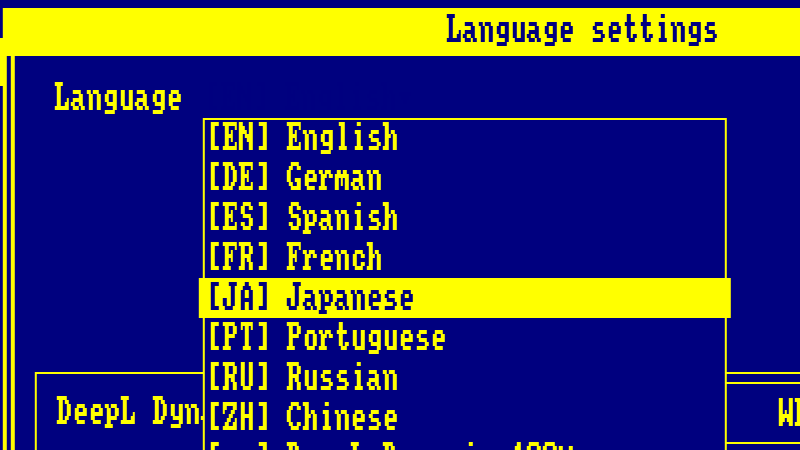Click the [EN] language code tag
This screenshot has height=450, width=800.
click(239, 137)
